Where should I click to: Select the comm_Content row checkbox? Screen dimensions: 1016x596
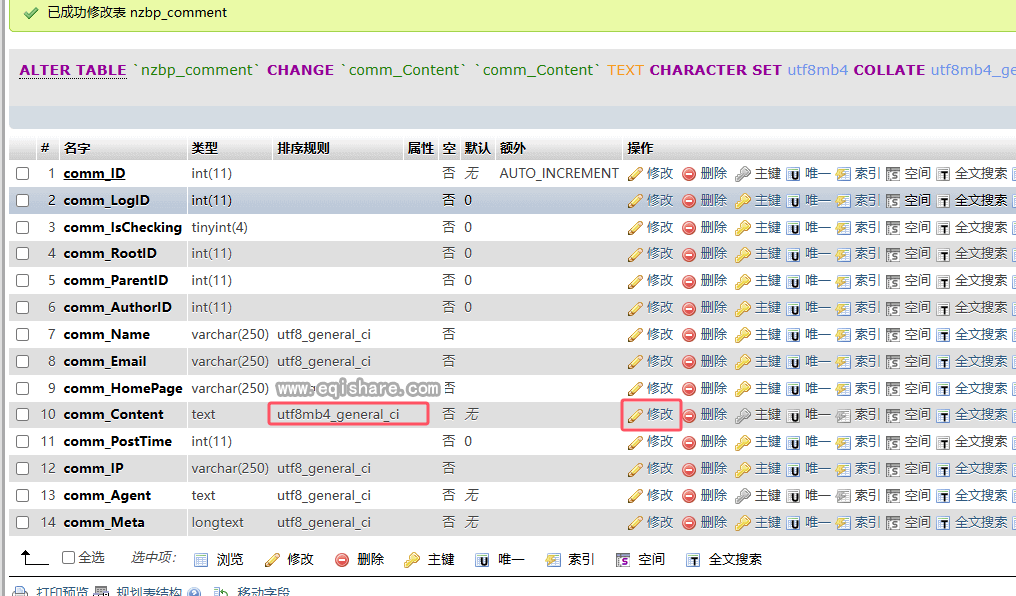pyautogui.click(x=22, y=415)
